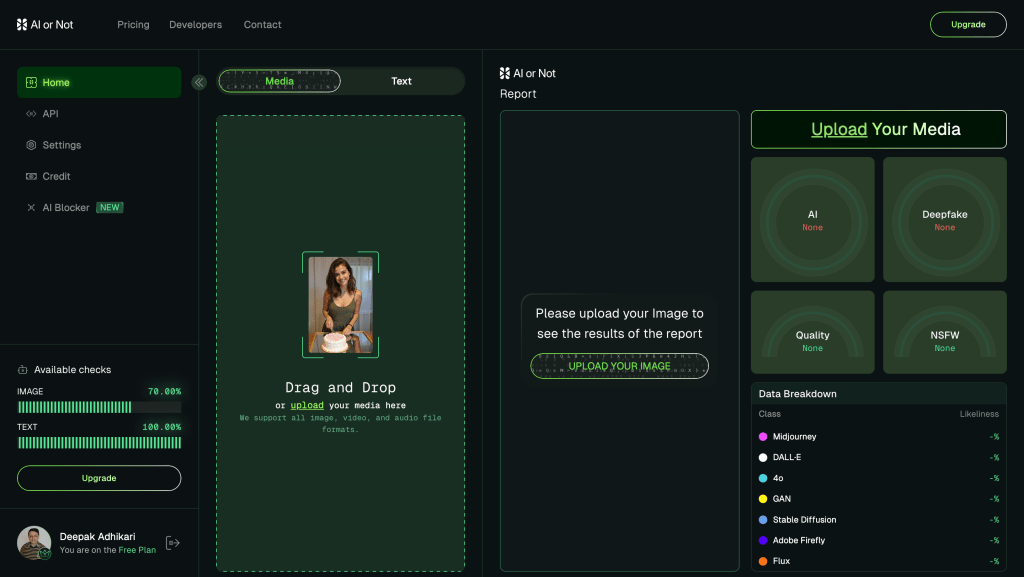Click the sample woman photo thumbnail
Viewport: 1024px width, 577px height.
(x=340, y=306)
